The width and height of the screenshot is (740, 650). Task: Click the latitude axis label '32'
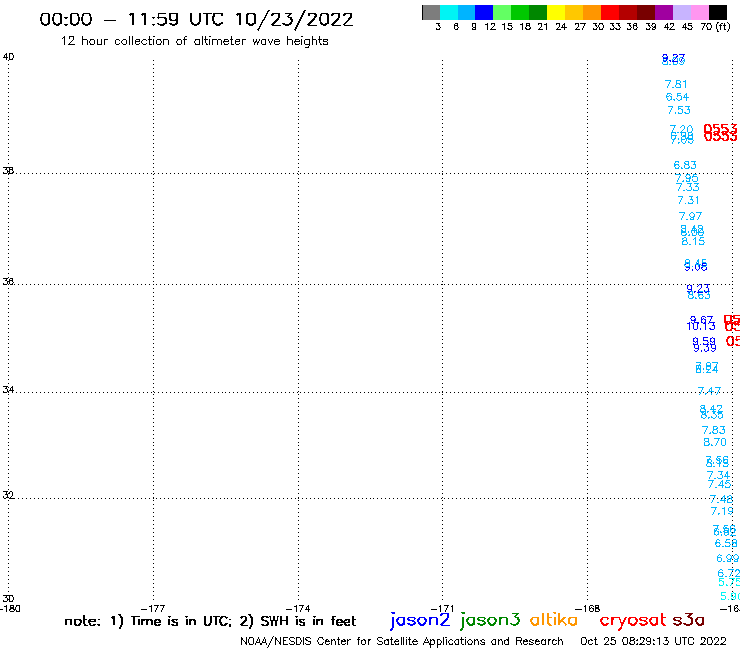[8, 495]
